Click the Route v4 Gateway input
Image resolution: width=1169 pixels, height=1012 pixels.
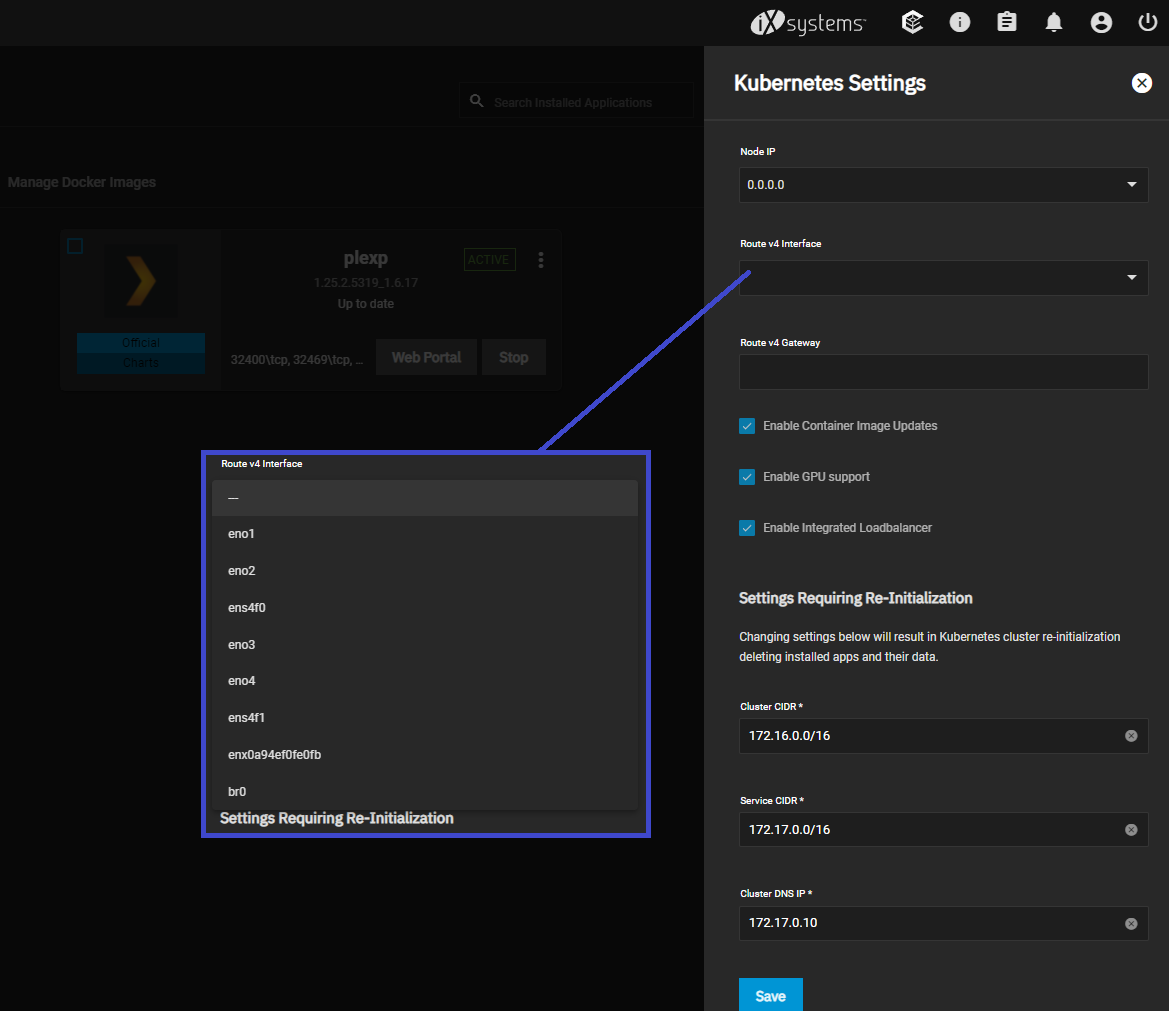coord(943,372)
